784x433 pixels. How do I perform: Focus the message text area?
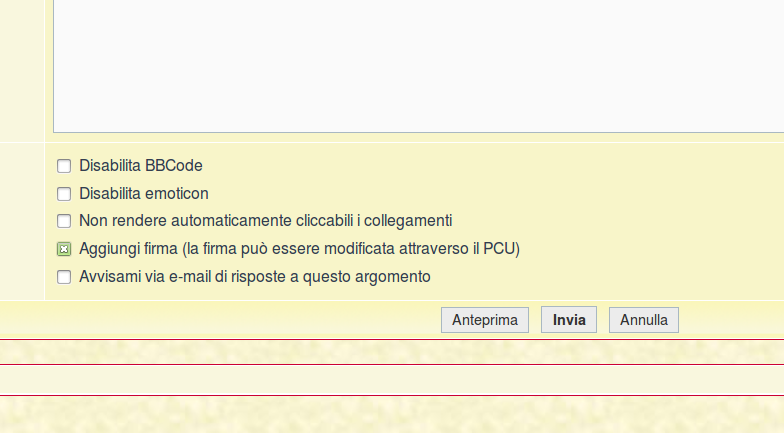[x=400, y=60]
